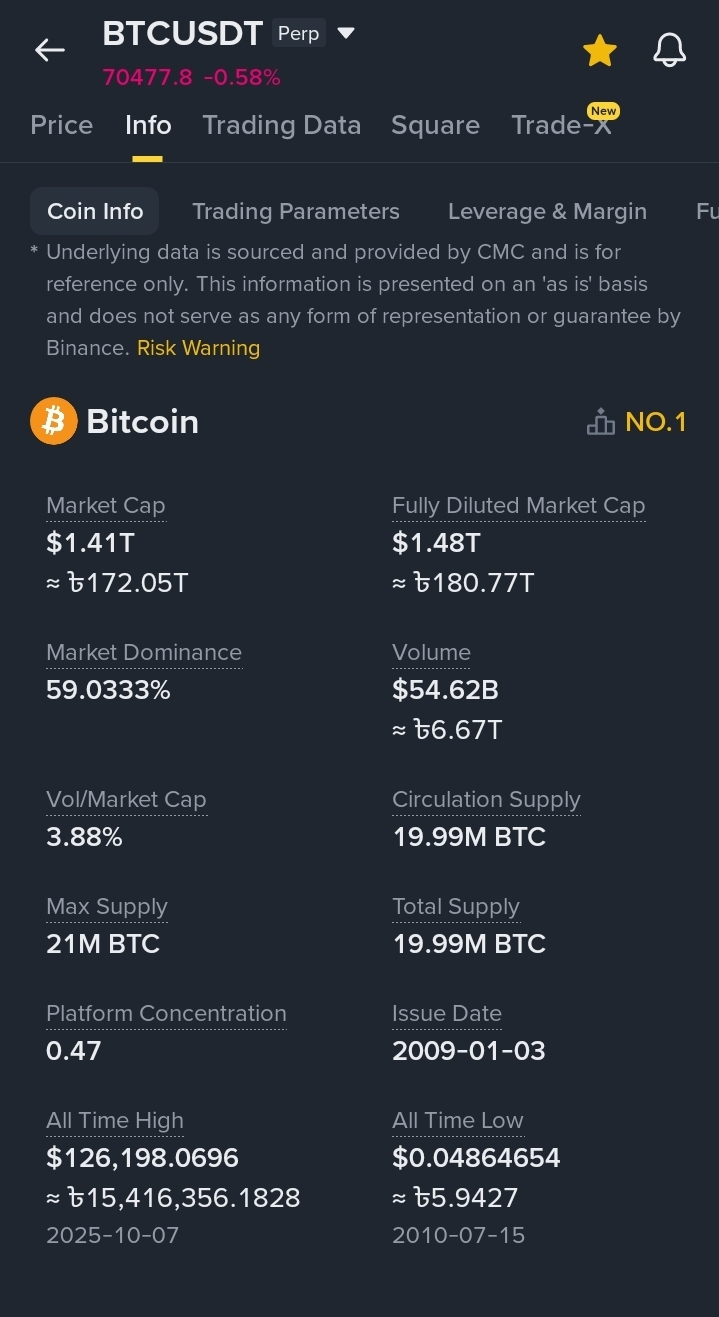Tap the back arrow icon
This screenshot has height=1317, width=719.
pos(49,50)
